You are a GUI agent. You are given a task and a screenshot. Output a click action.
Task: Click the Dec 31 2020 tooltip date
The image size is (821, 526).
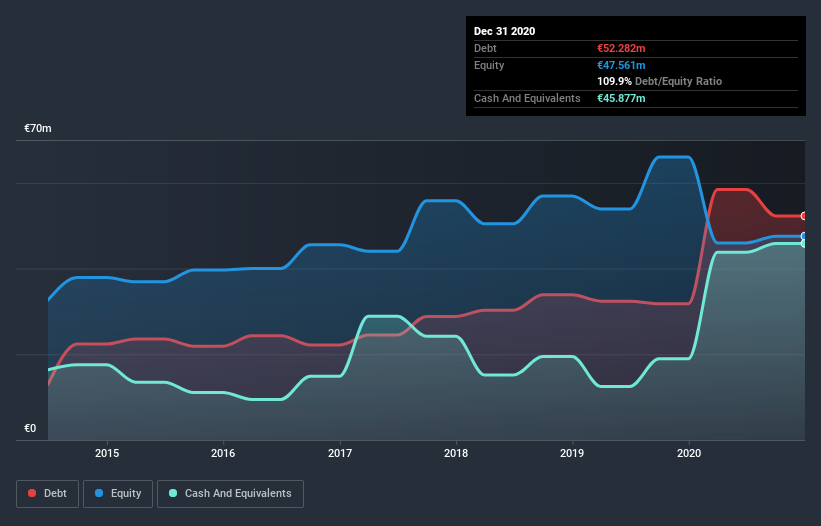(x=504, y=31)
